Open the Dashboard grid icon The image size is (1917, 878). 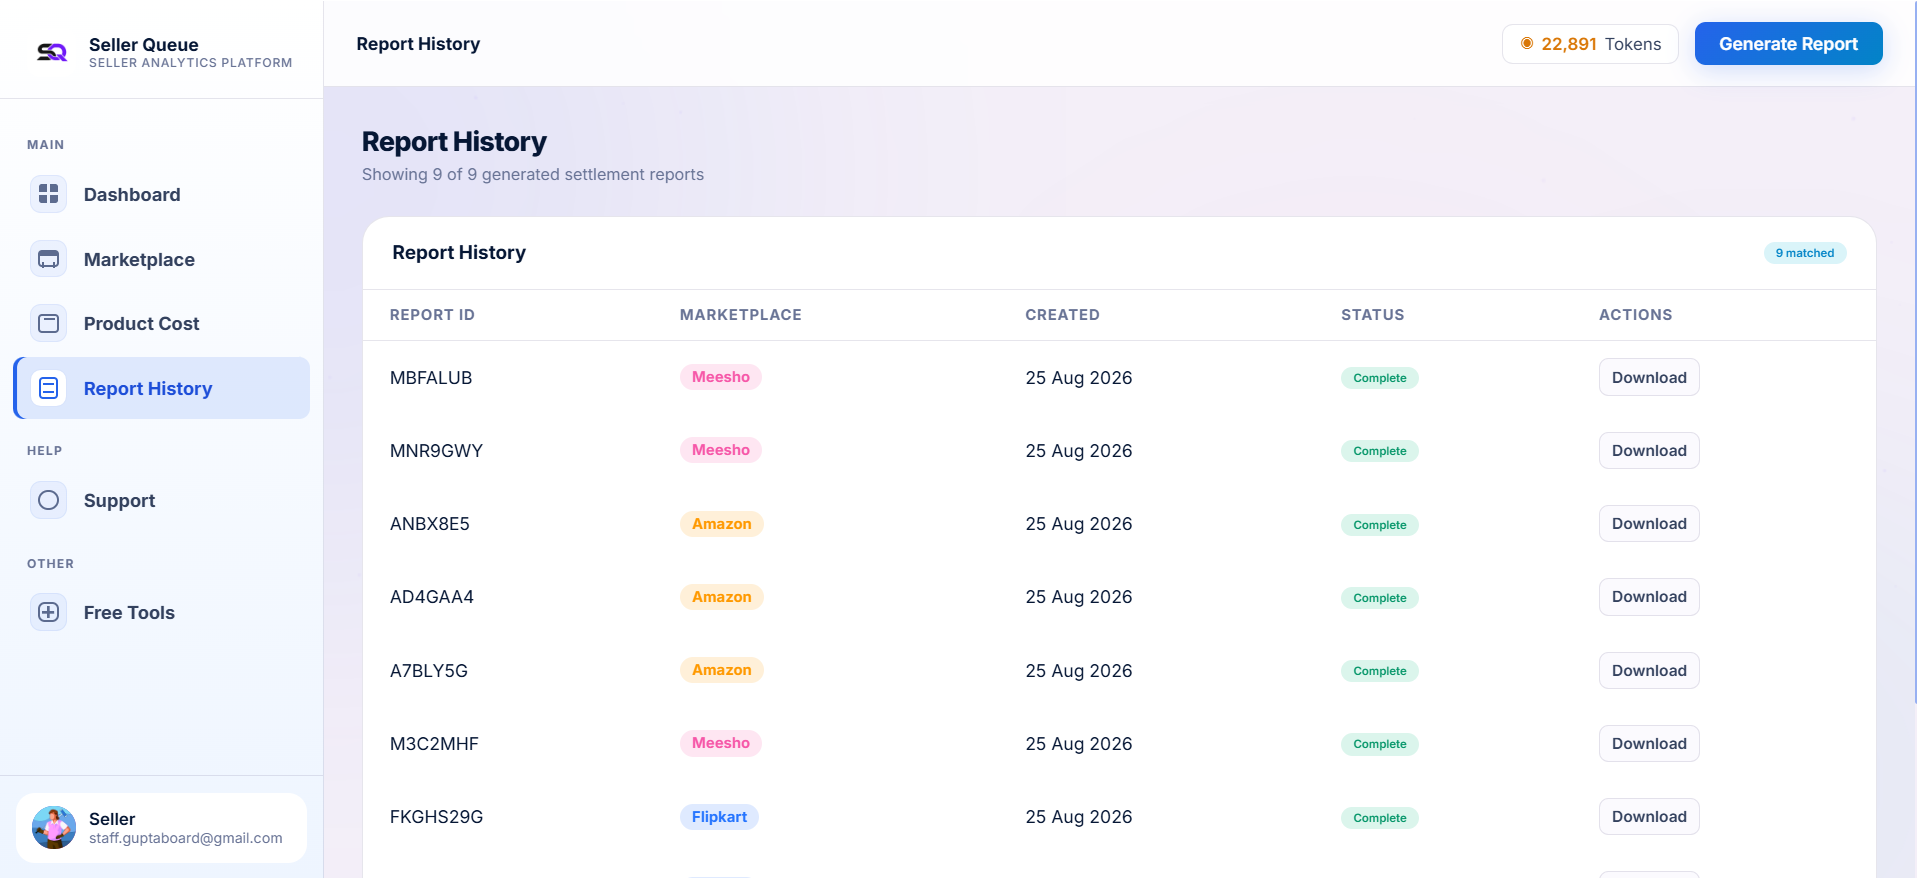click(x=48, y=194)
